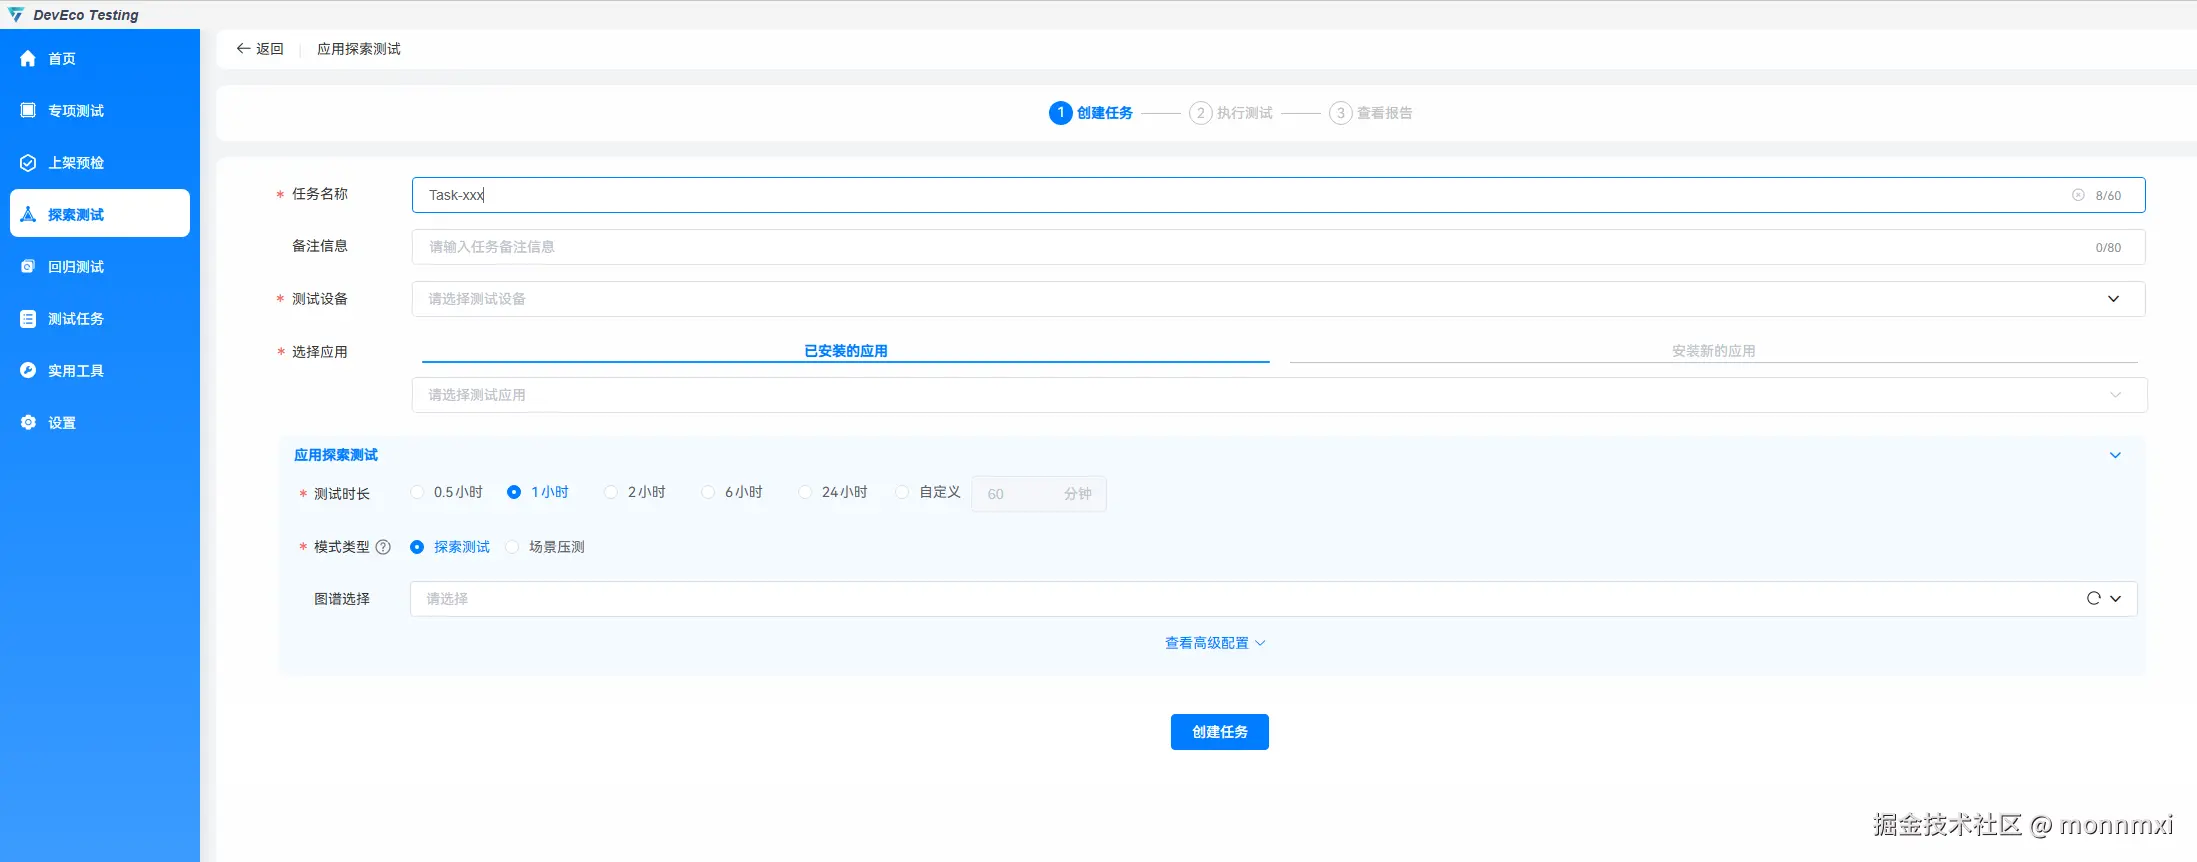Image resolution: width=2197 pixels, height=862 pixels.
Task: Open 测试任务 in the sidebar
Action: [100, 319]
